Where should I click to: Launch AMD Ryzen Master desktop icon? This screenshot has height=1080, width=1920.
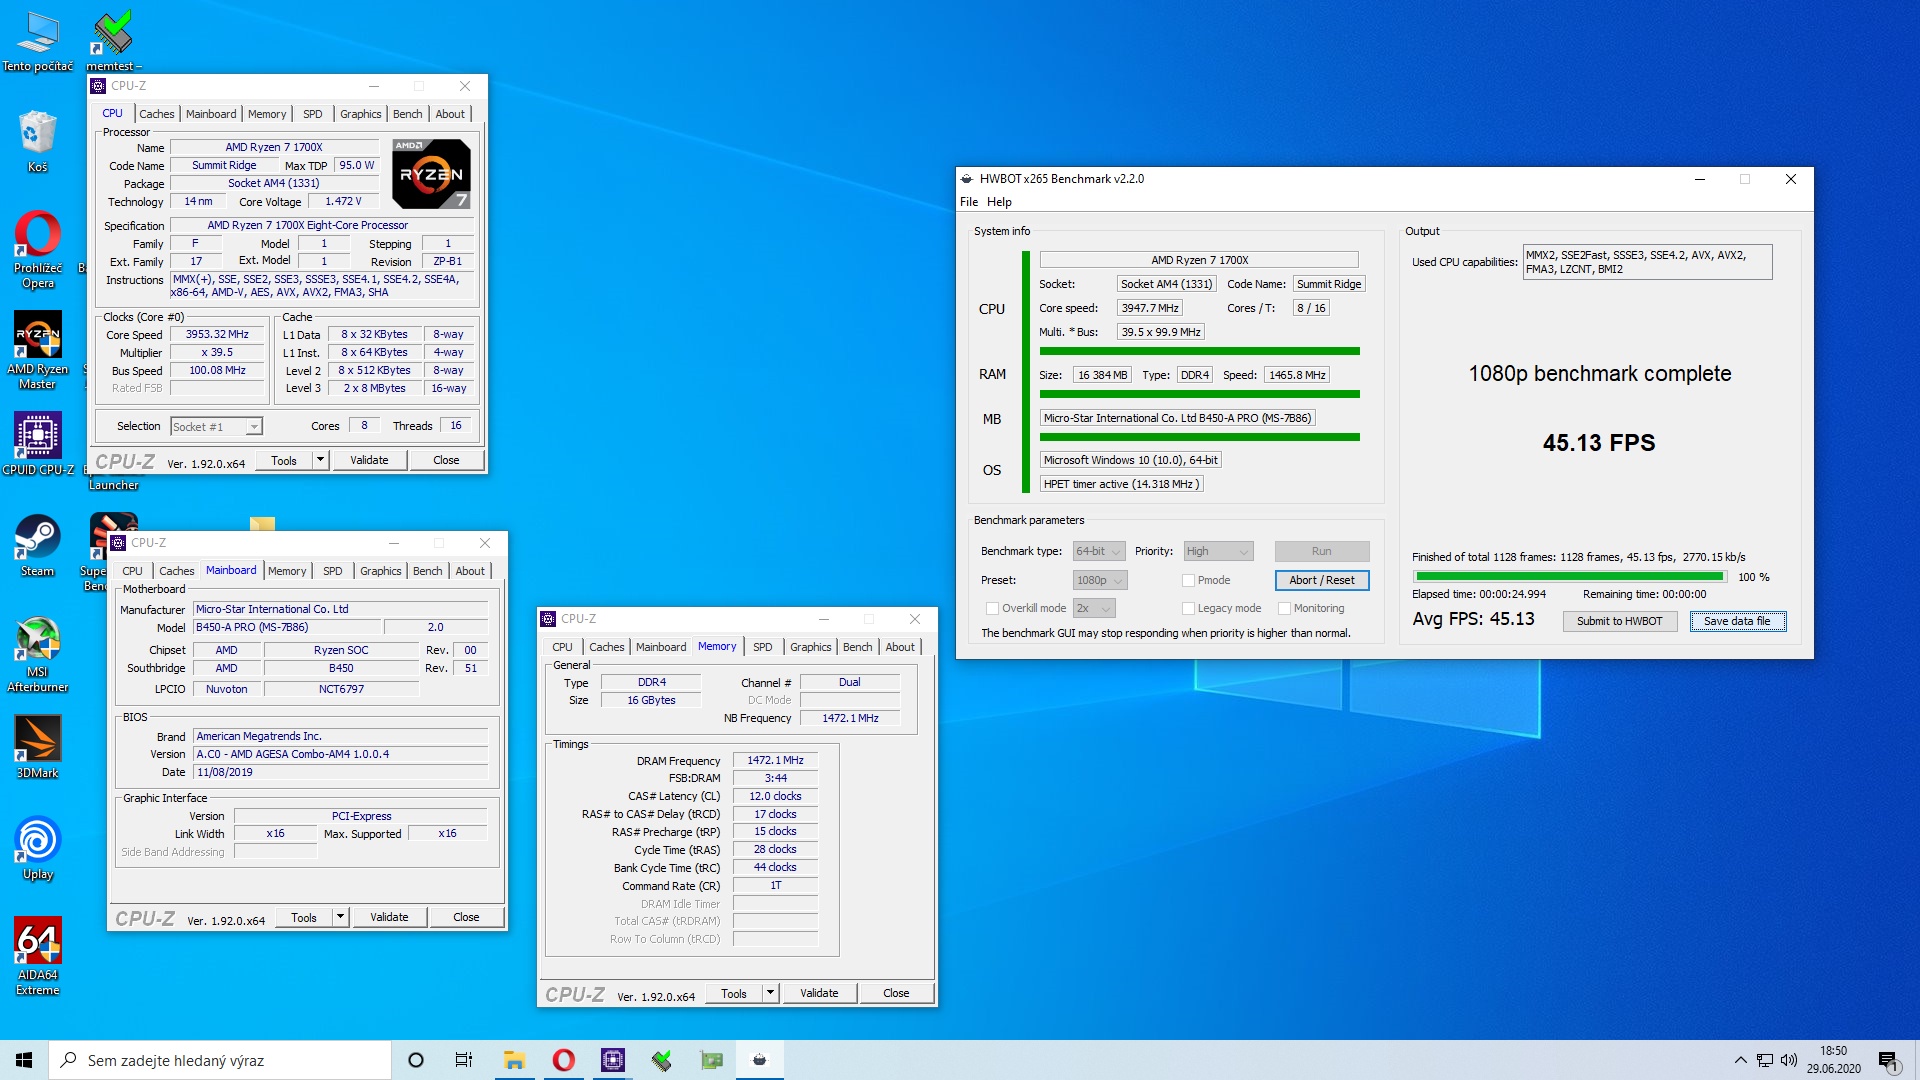point(38,349)
